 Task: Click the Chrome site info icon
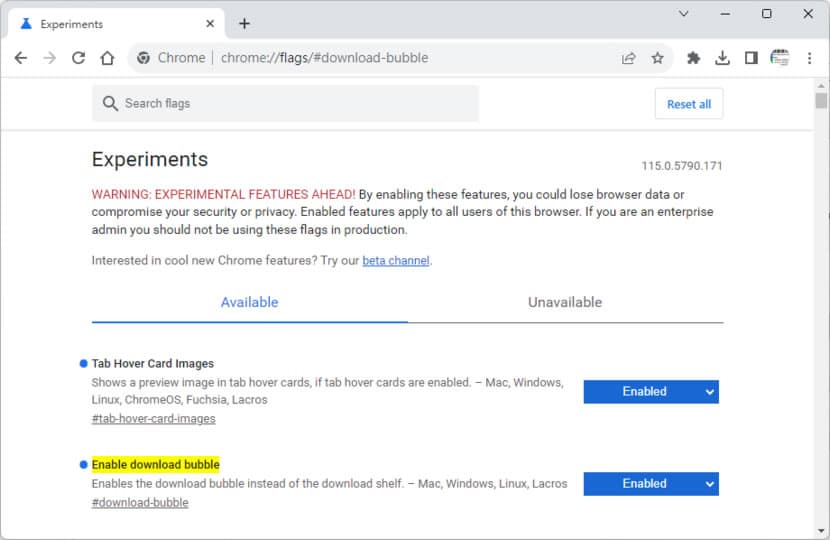pyautogui.click(x=143, y=58)
